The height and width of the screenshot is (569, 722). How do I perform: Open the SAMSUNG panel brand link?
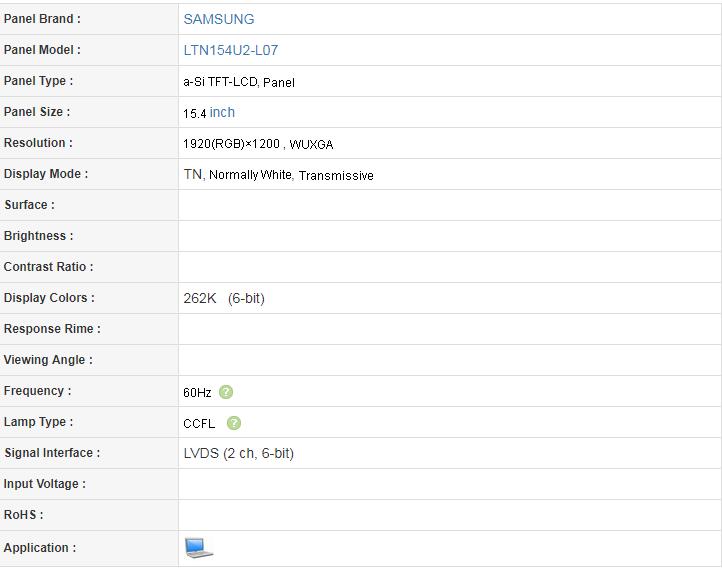click(x=219, y=19)
